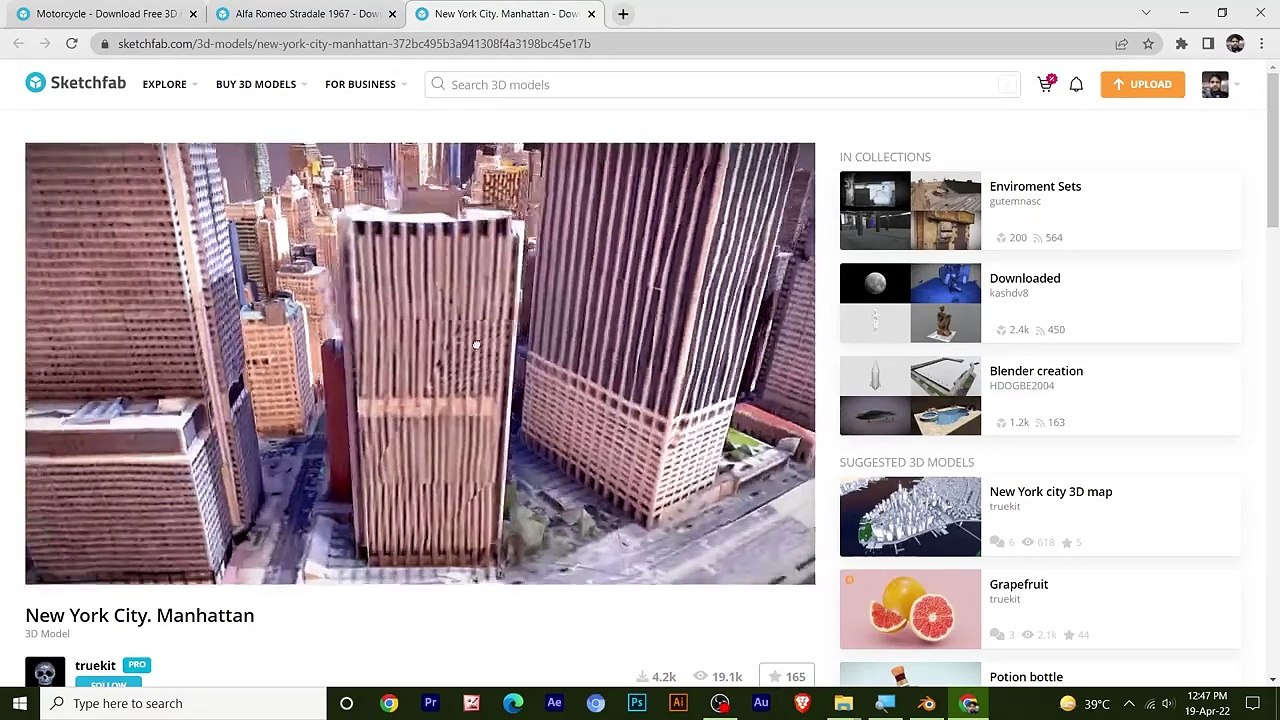Toggle Chrome side panel icon
Viewport: 1280px width, 720px height.
pyautogui.click(x=1208, y=44)
